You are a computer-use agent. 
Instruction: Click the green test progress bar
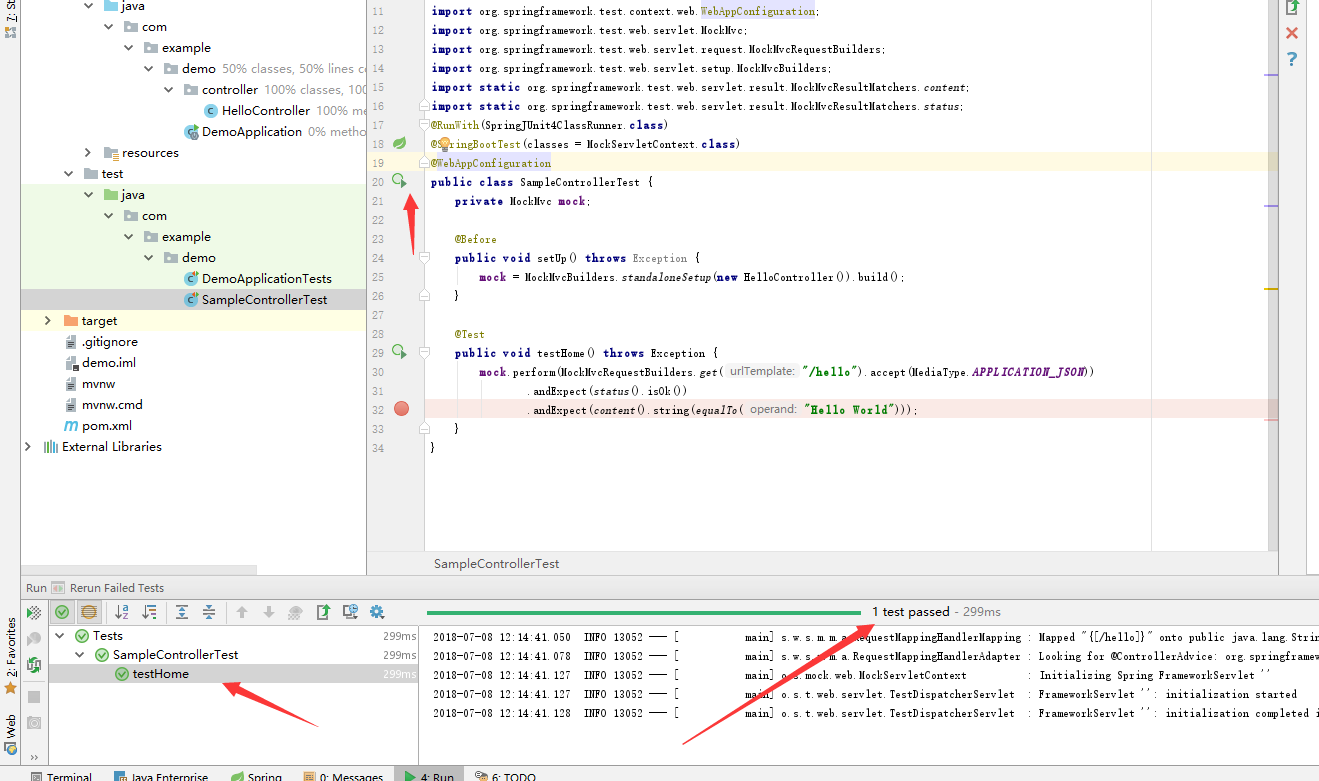pos(643,612)
